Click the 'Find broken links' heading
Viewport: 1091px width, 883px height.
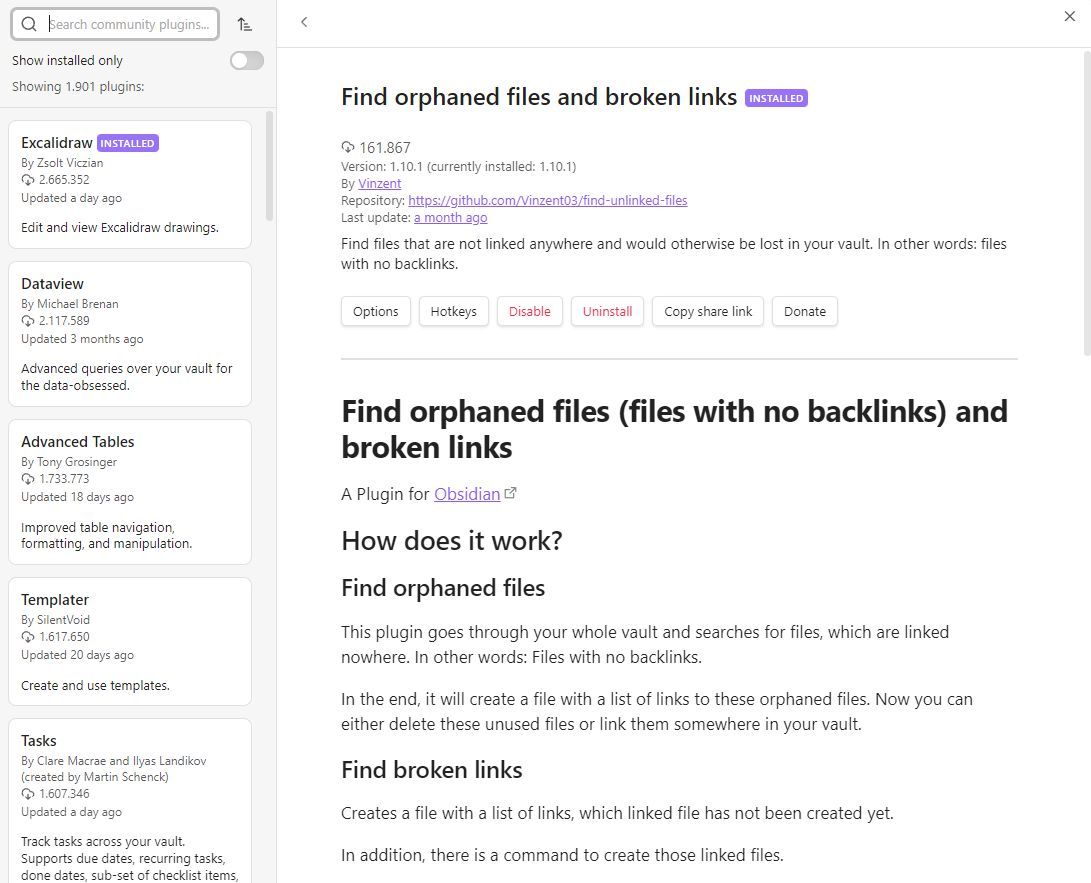pyautogui.click(x=431, y=770)
